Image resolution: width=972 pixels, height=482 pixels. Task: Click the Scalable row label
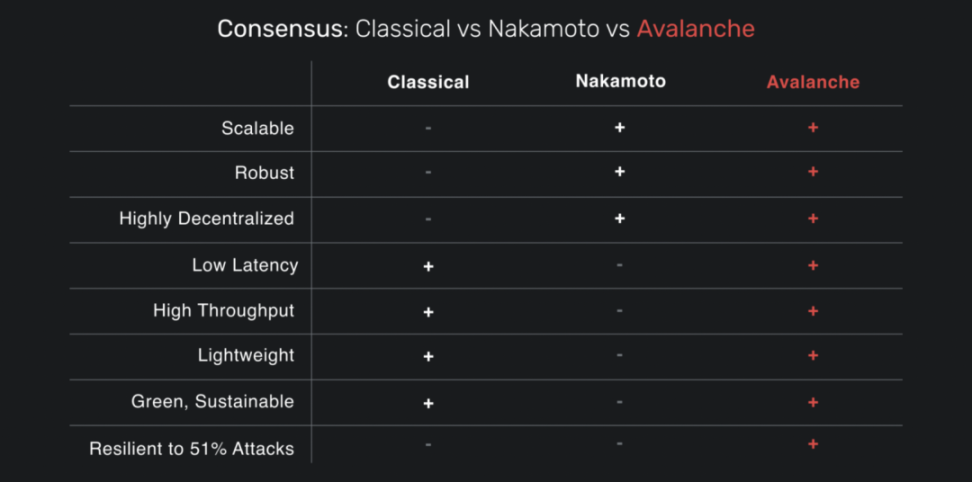pyautogui.click(x=258, y=128)
